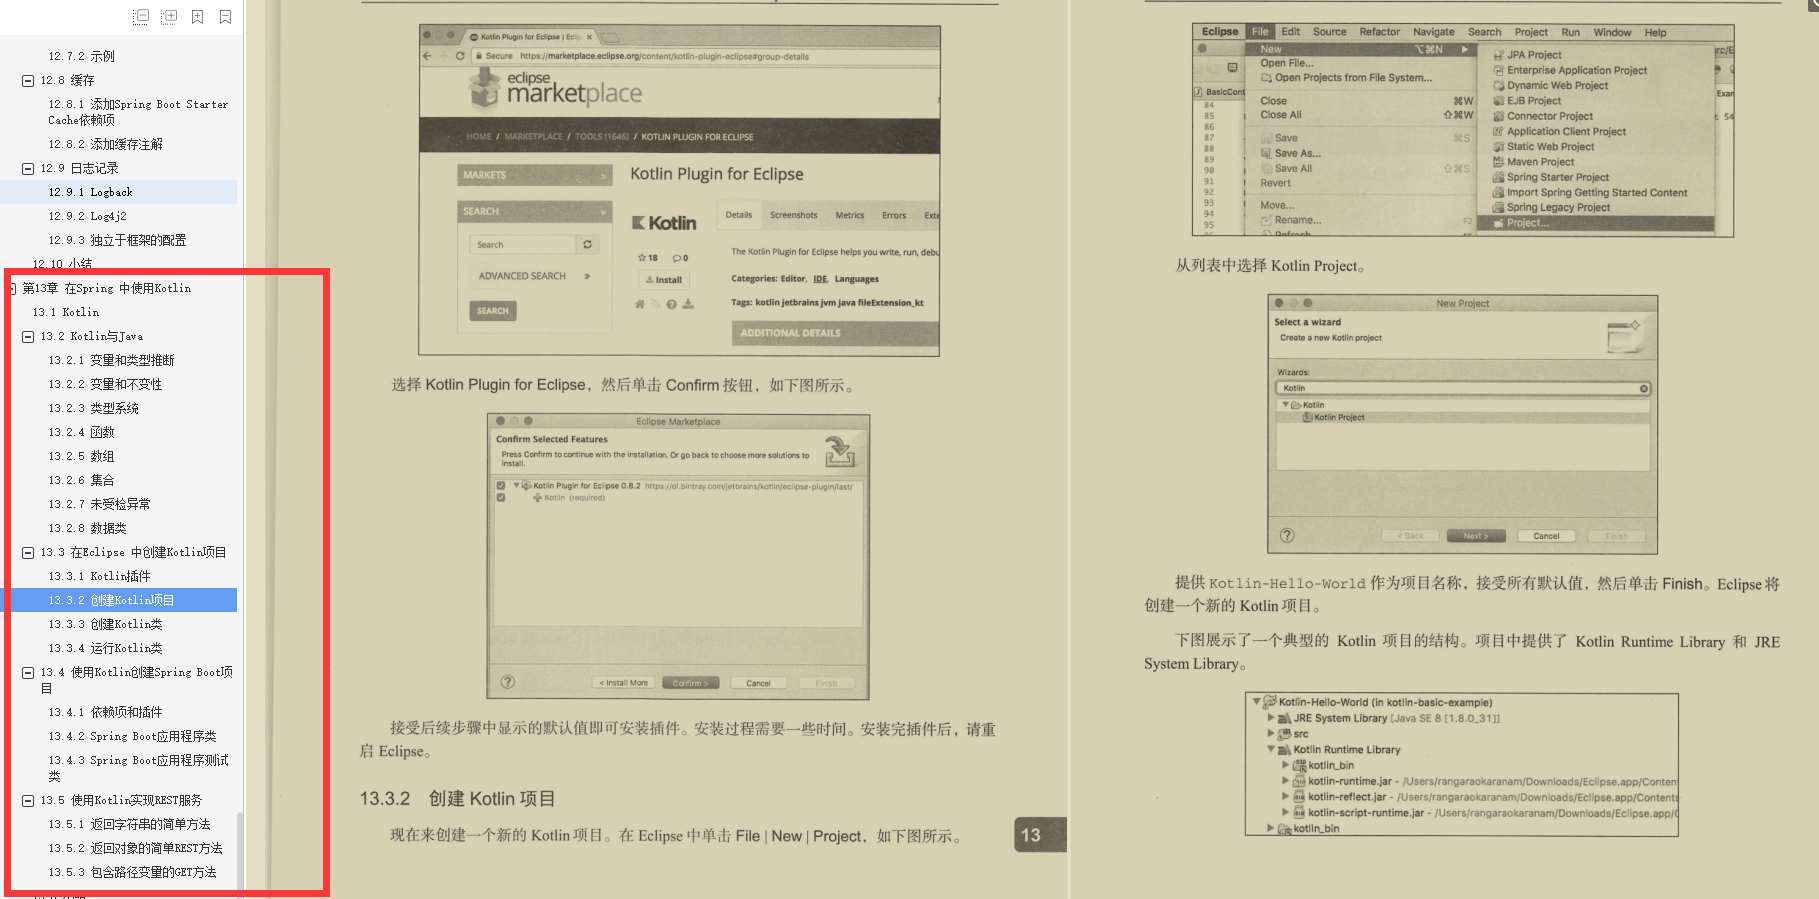Go to 12.9.3 独立于框架的配置
This screenshot has height=899, width=1819.
pos(117,240)
